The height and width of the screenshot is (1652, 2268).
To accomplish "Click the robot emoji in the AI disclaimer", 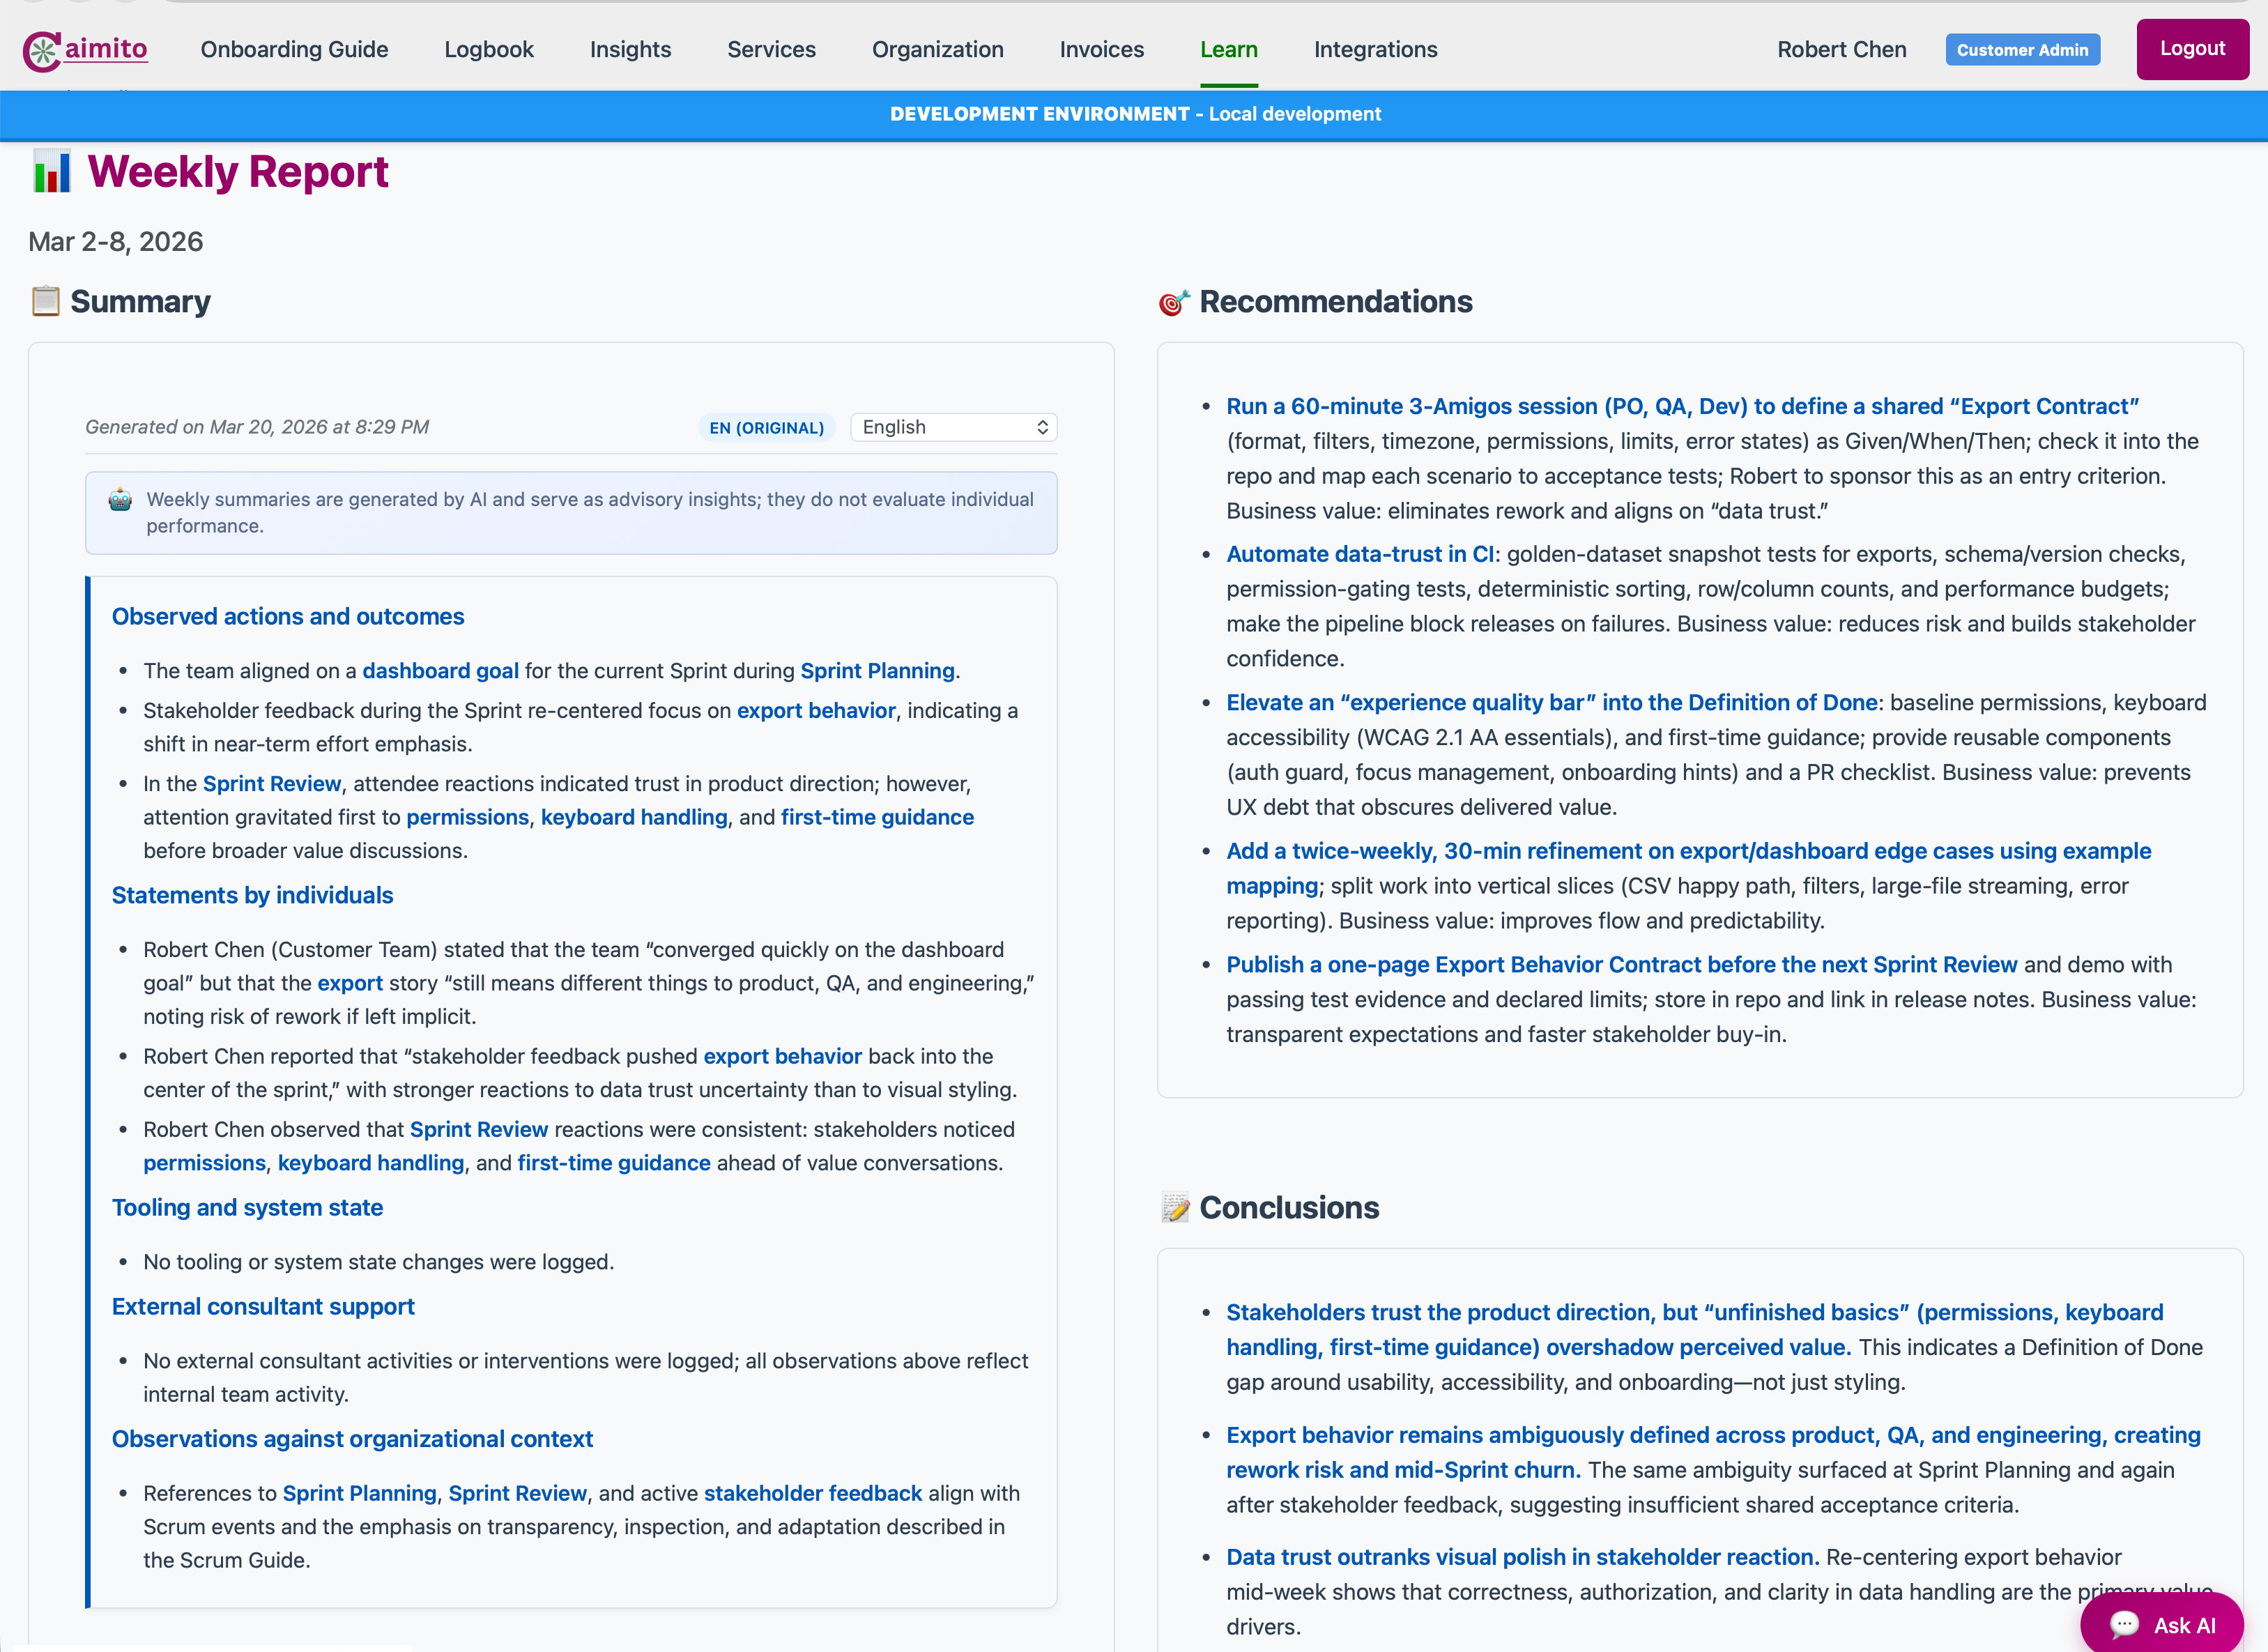I will pos(120,500).
